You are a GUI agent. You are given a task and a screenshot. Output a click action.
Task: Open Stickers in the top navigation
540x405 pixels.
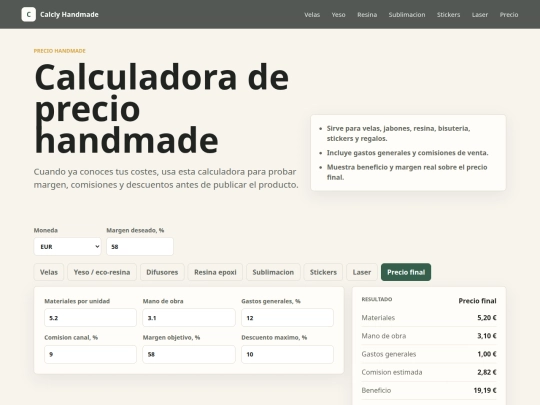pos(448,15)
